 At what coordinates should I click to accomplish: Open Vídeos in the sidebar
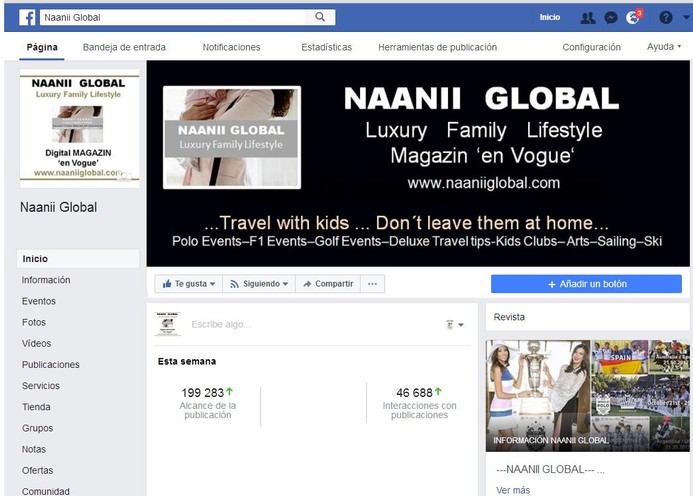coord(36,343)
